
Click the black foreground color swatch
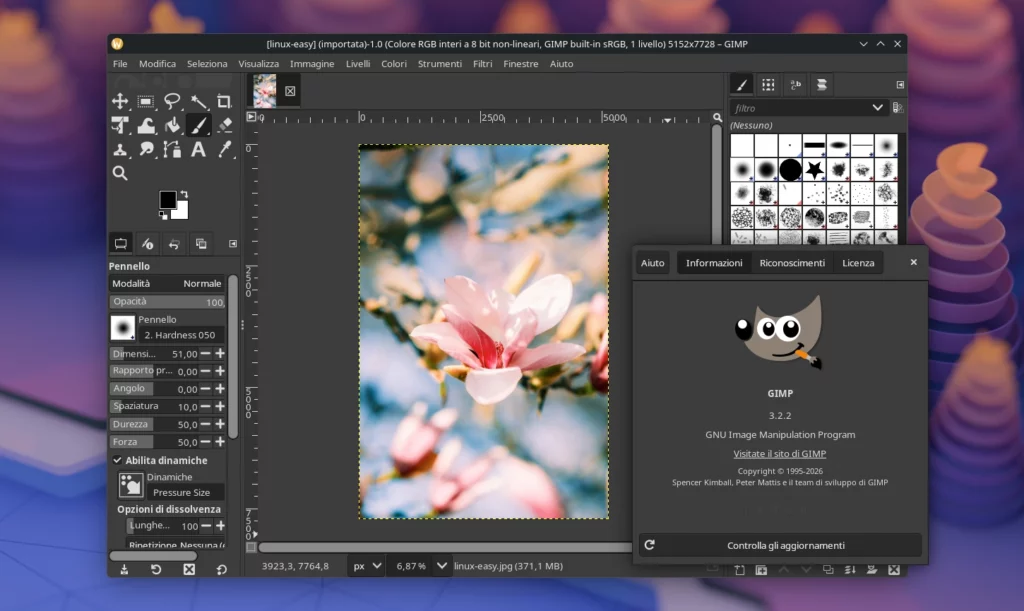(168, 200)
